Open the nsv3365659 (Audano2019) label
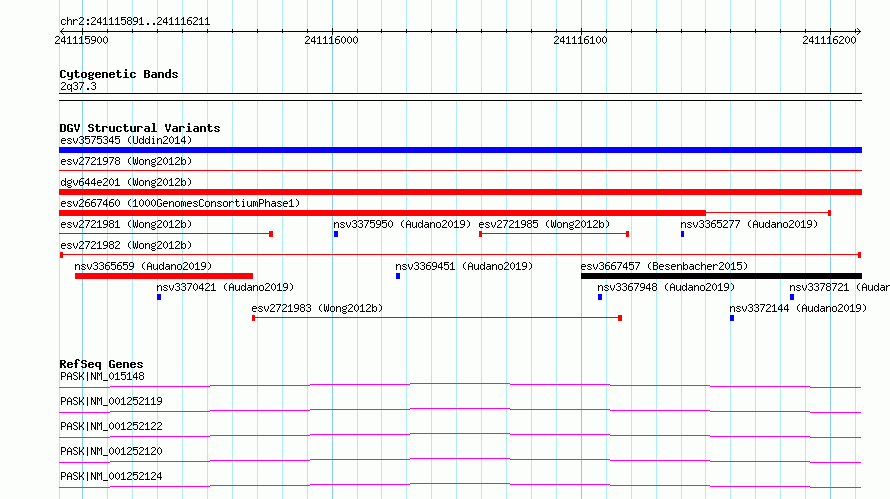 143,266
